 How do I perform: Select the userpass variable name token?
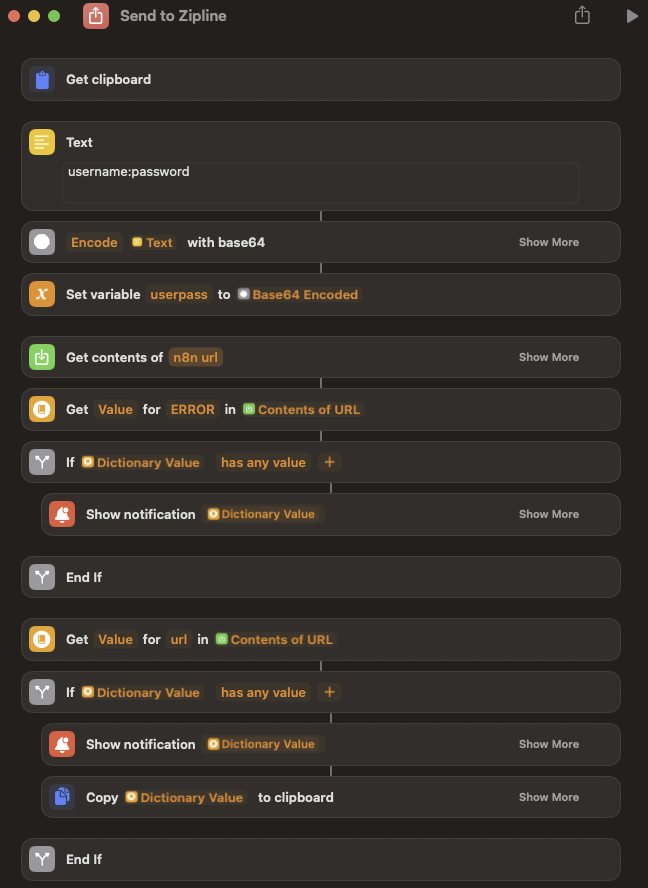[x=179, y=295]
